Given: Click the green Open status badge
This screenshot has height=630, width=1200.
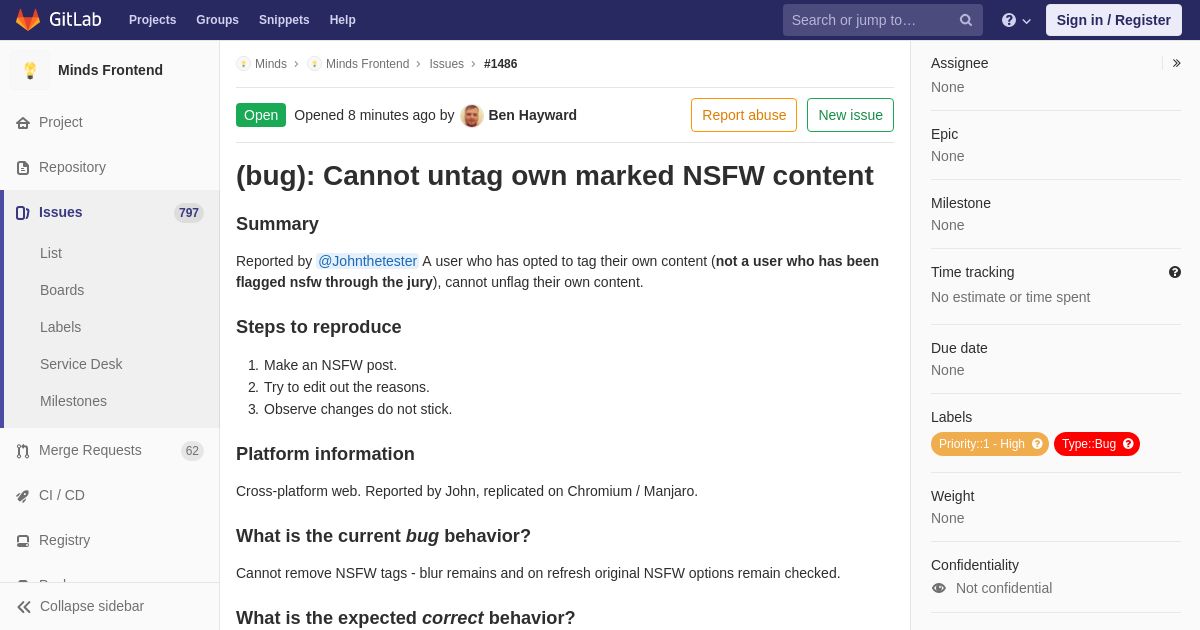Looking at the screenshot, I should pos(261,115).
